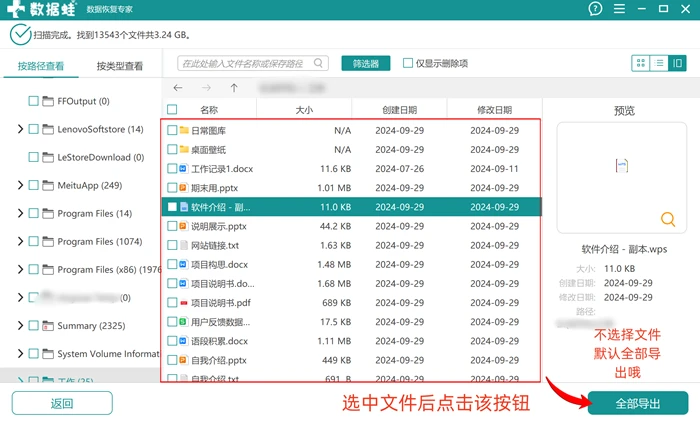Select the LeStoreDownload (0) tree item
The width and height of the screenshot is (700, 424).
tap(100, 157)
